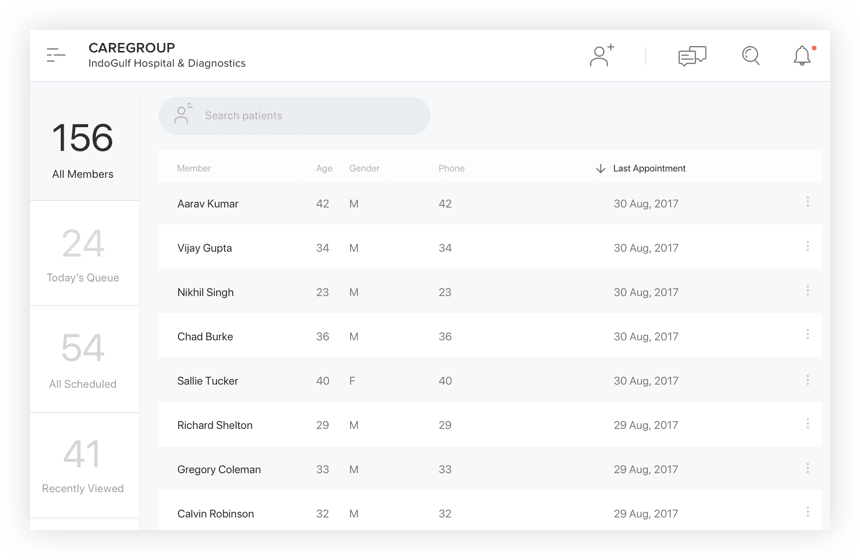Image resolution: width=860 pixels, height=560 pixels.
Task: Open the notifications bell
Action: pos(802,55)
